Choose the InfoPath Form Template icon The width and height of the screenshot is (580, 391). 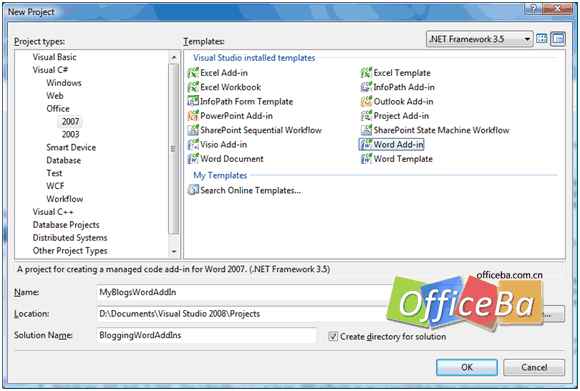click(193, 101)
